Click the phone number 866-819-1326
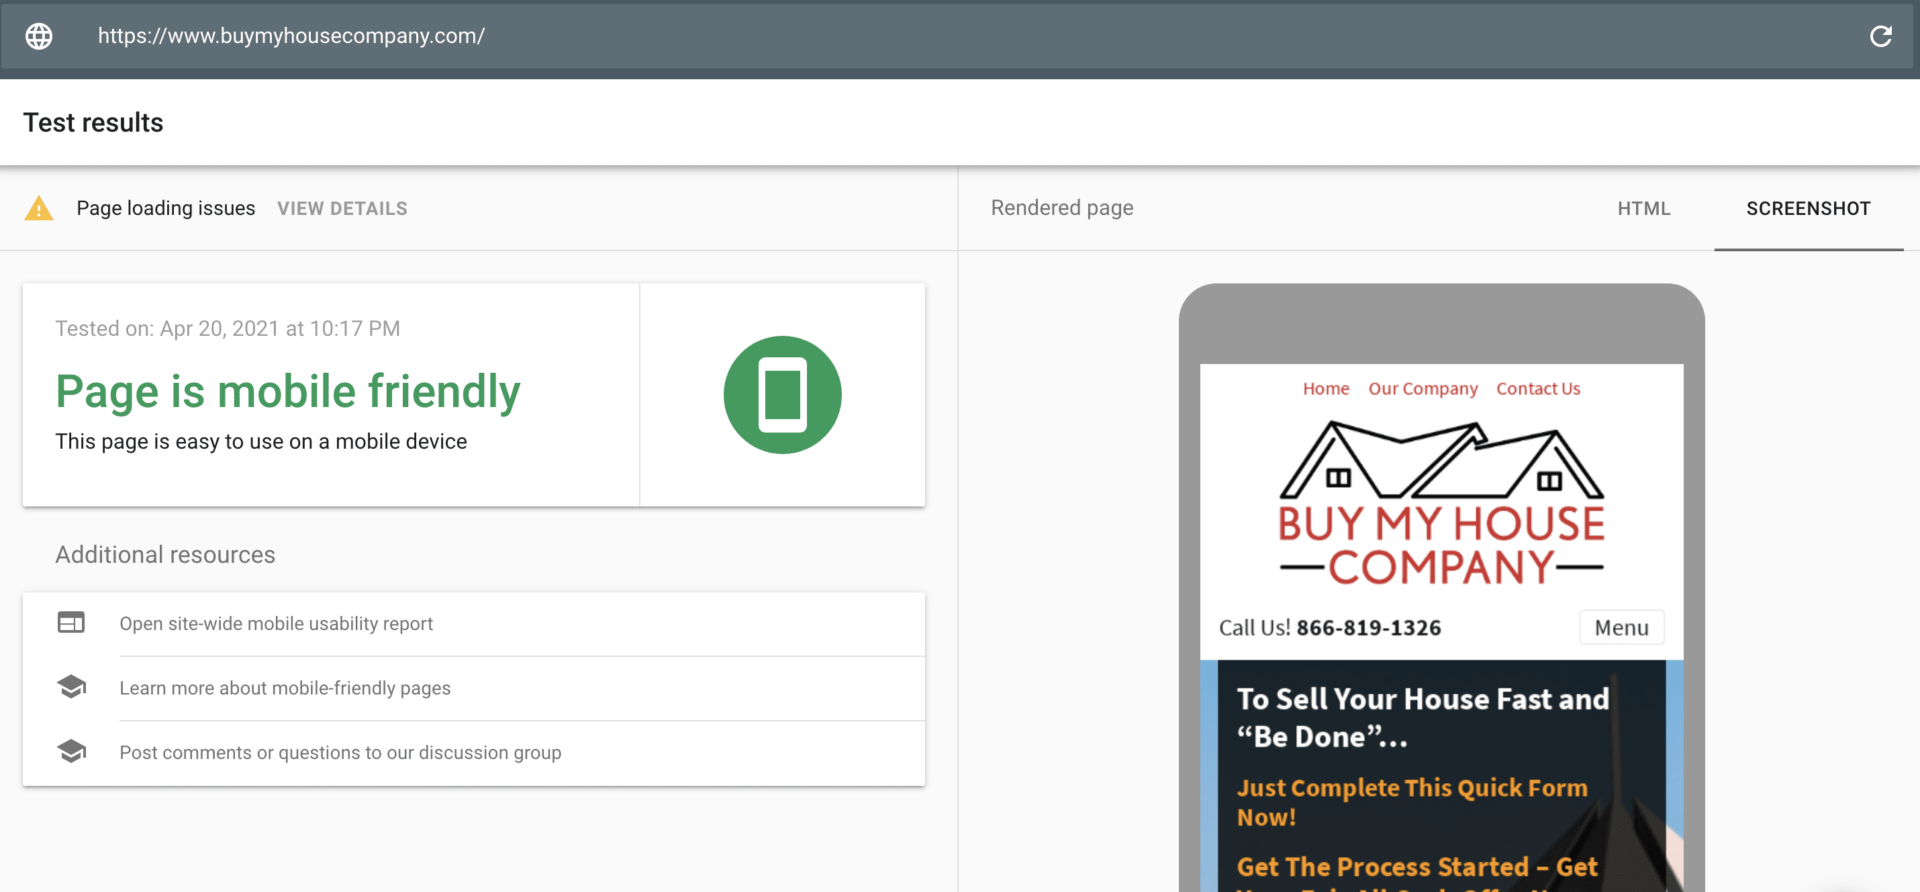The image size is (1920, 892). (1369, 628)
